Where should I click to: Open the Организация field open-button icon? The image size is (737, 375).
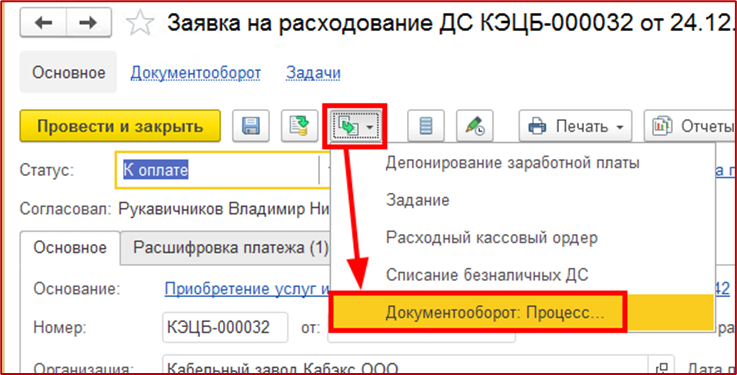[x=662, y=367]
